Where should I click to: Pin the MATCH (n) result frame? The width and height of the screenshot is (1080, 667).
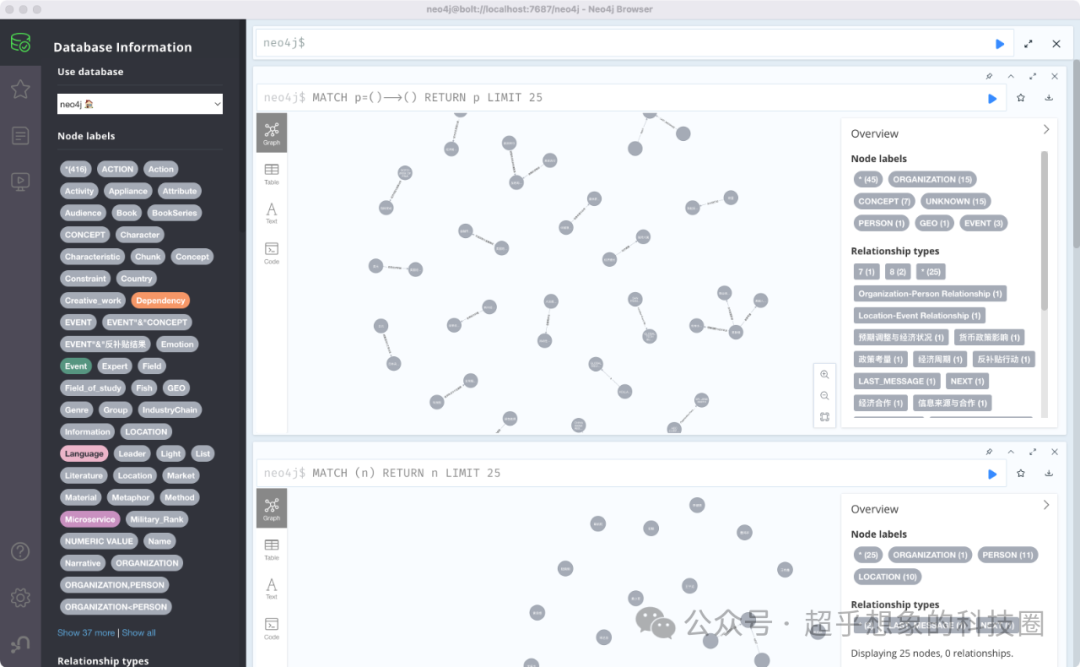[x=989, y=452]
